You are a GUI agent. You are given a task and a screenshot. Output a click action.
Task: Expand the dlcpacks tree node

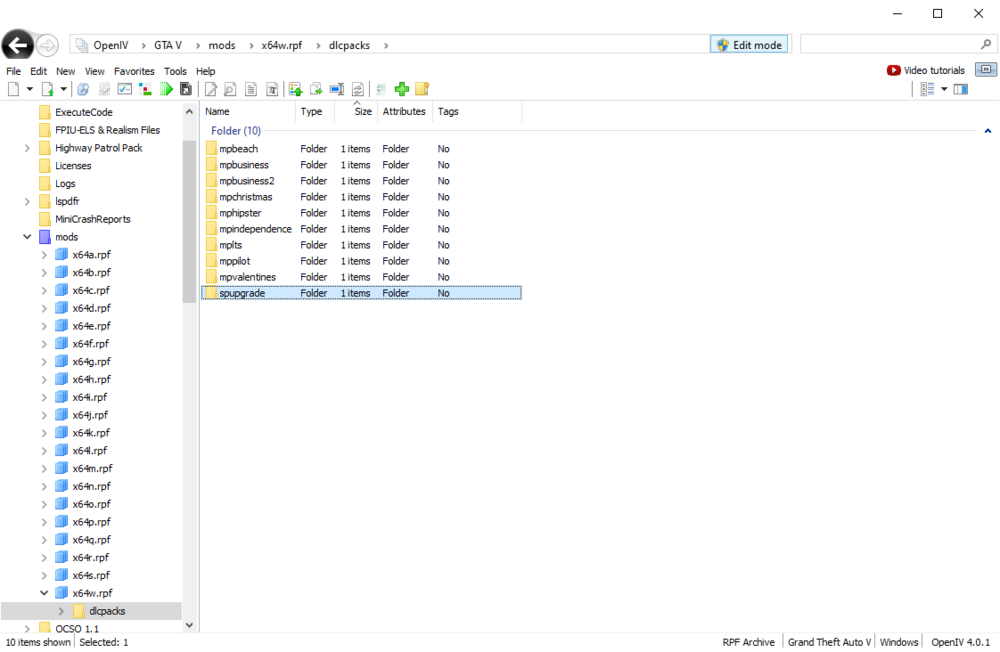tap(61, 611)
